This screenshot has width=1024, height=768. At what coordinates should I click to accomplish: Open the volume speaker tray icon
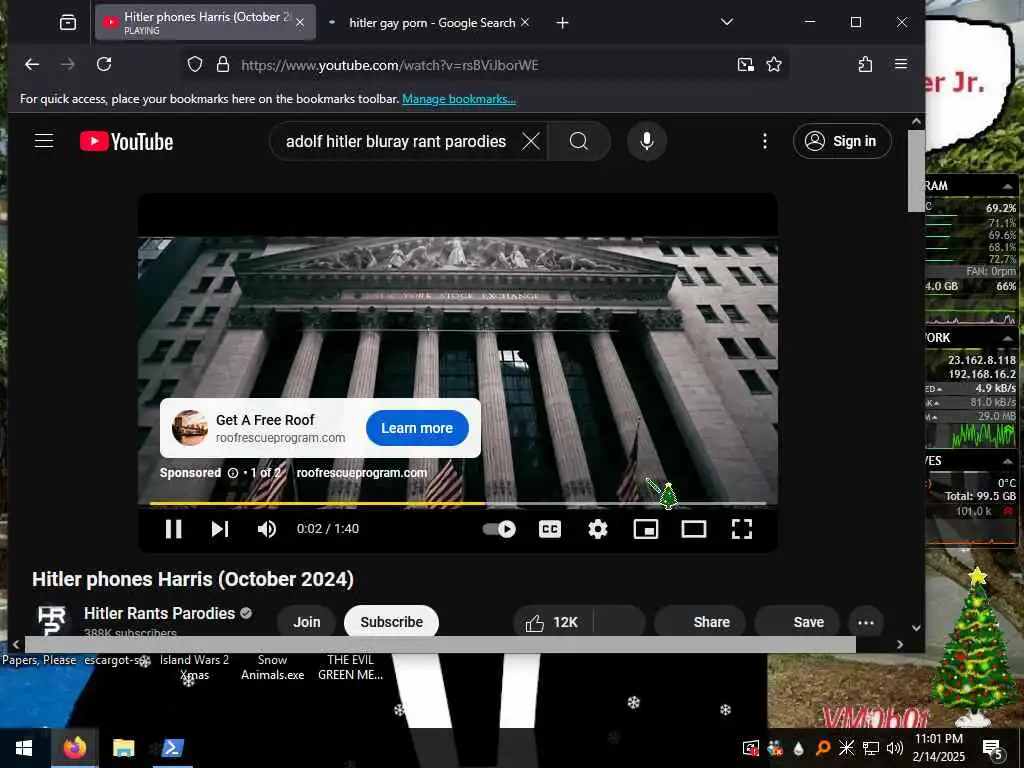click(895, 748)
